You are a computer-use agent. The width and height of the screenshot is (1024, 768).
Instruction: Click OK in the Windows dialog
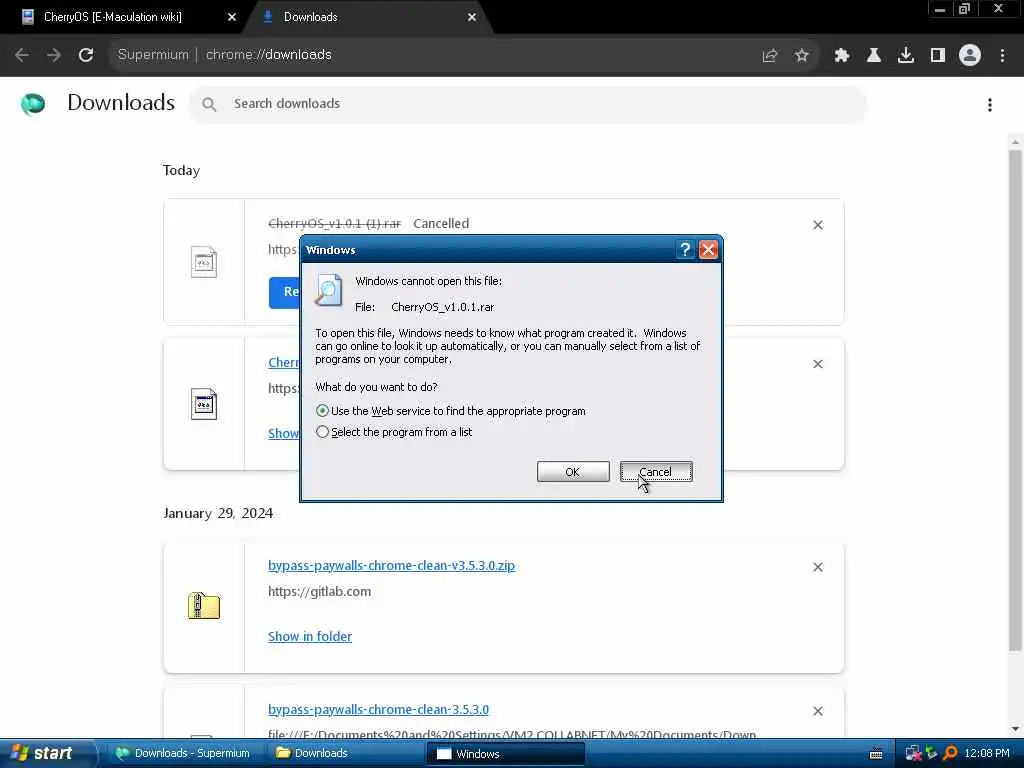[573, 472]
